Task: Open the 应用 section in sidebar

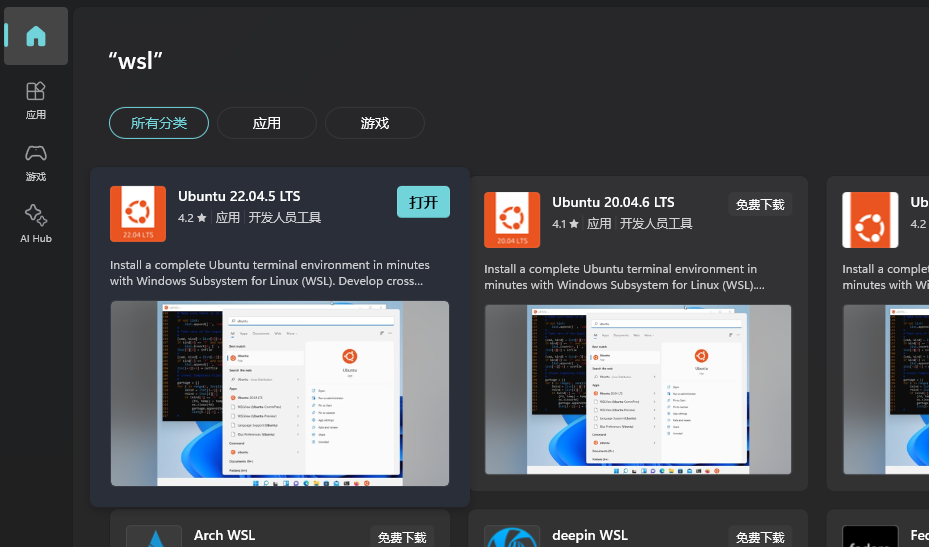Action: pos(36,101)
